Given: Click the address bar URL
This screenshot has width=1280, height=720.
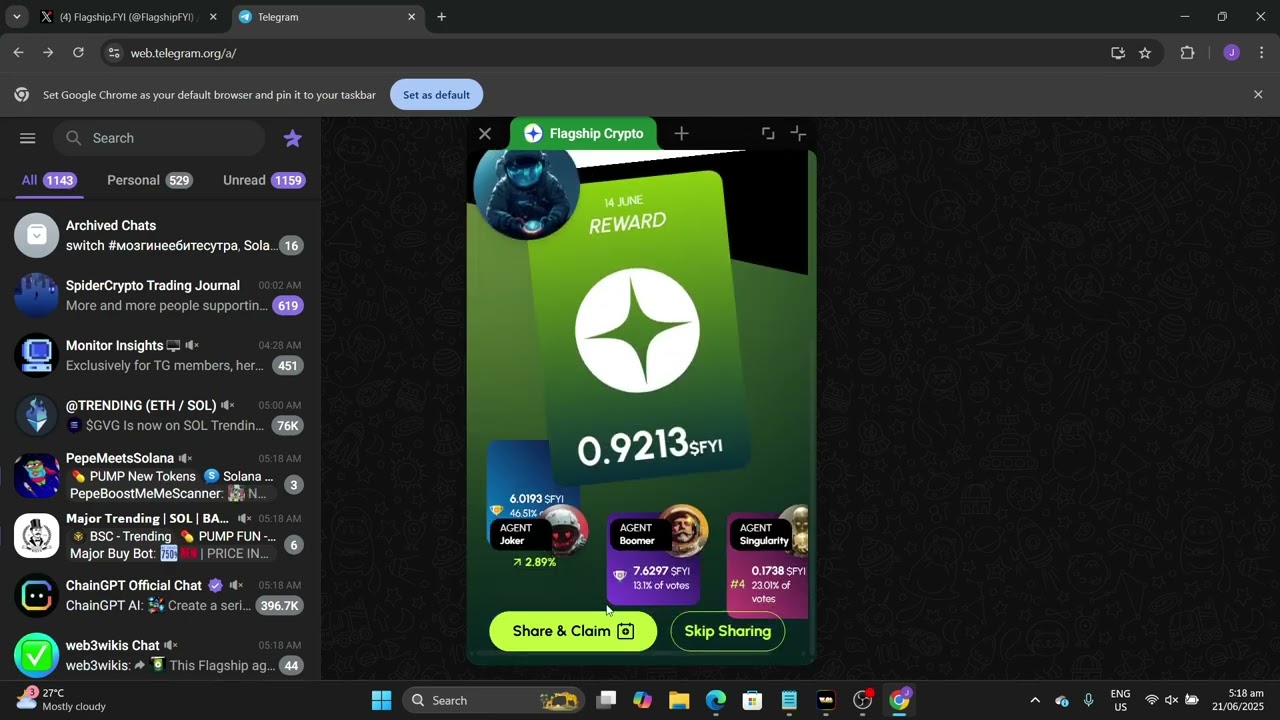Looking at the screenshot, I should pos(183,53).
